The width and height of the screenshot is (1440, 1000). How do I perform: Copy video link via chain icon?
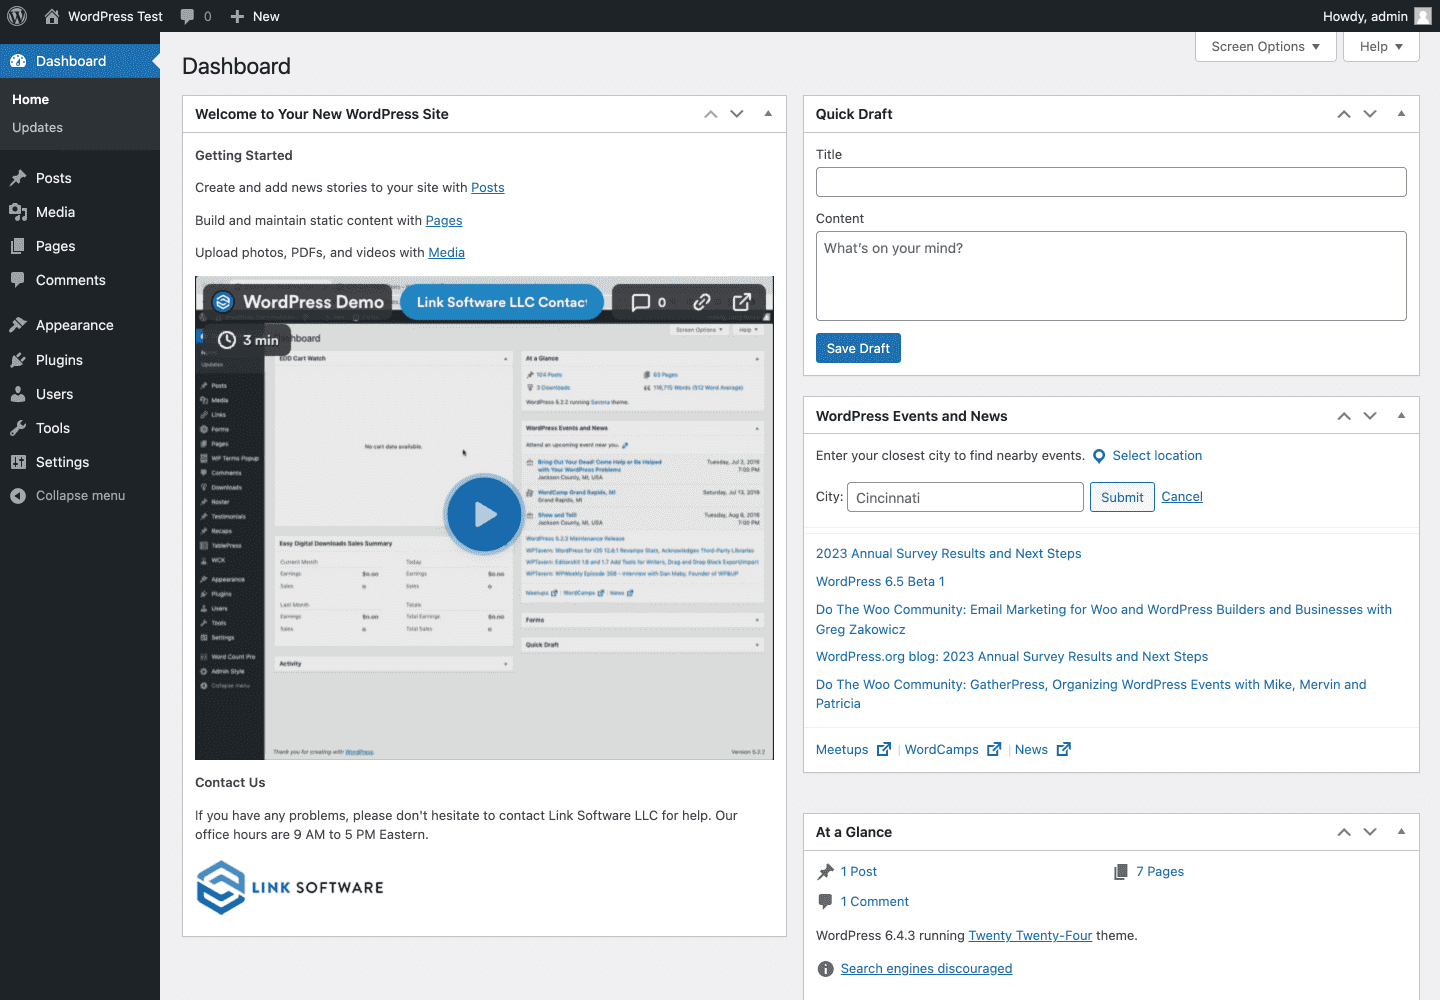click(x=702, y=302)
